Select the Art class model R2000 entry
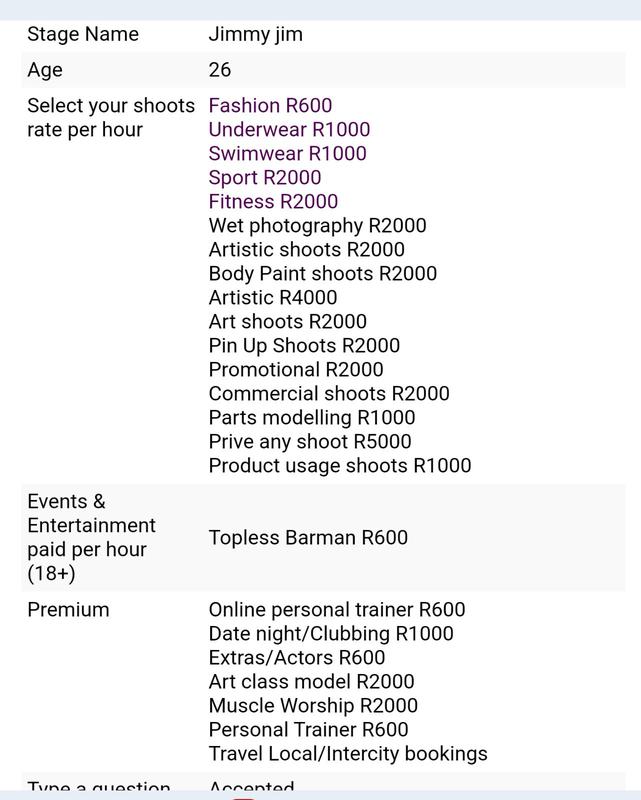The height and width of the screenshot is (800, 641). [x=310, y=682]
